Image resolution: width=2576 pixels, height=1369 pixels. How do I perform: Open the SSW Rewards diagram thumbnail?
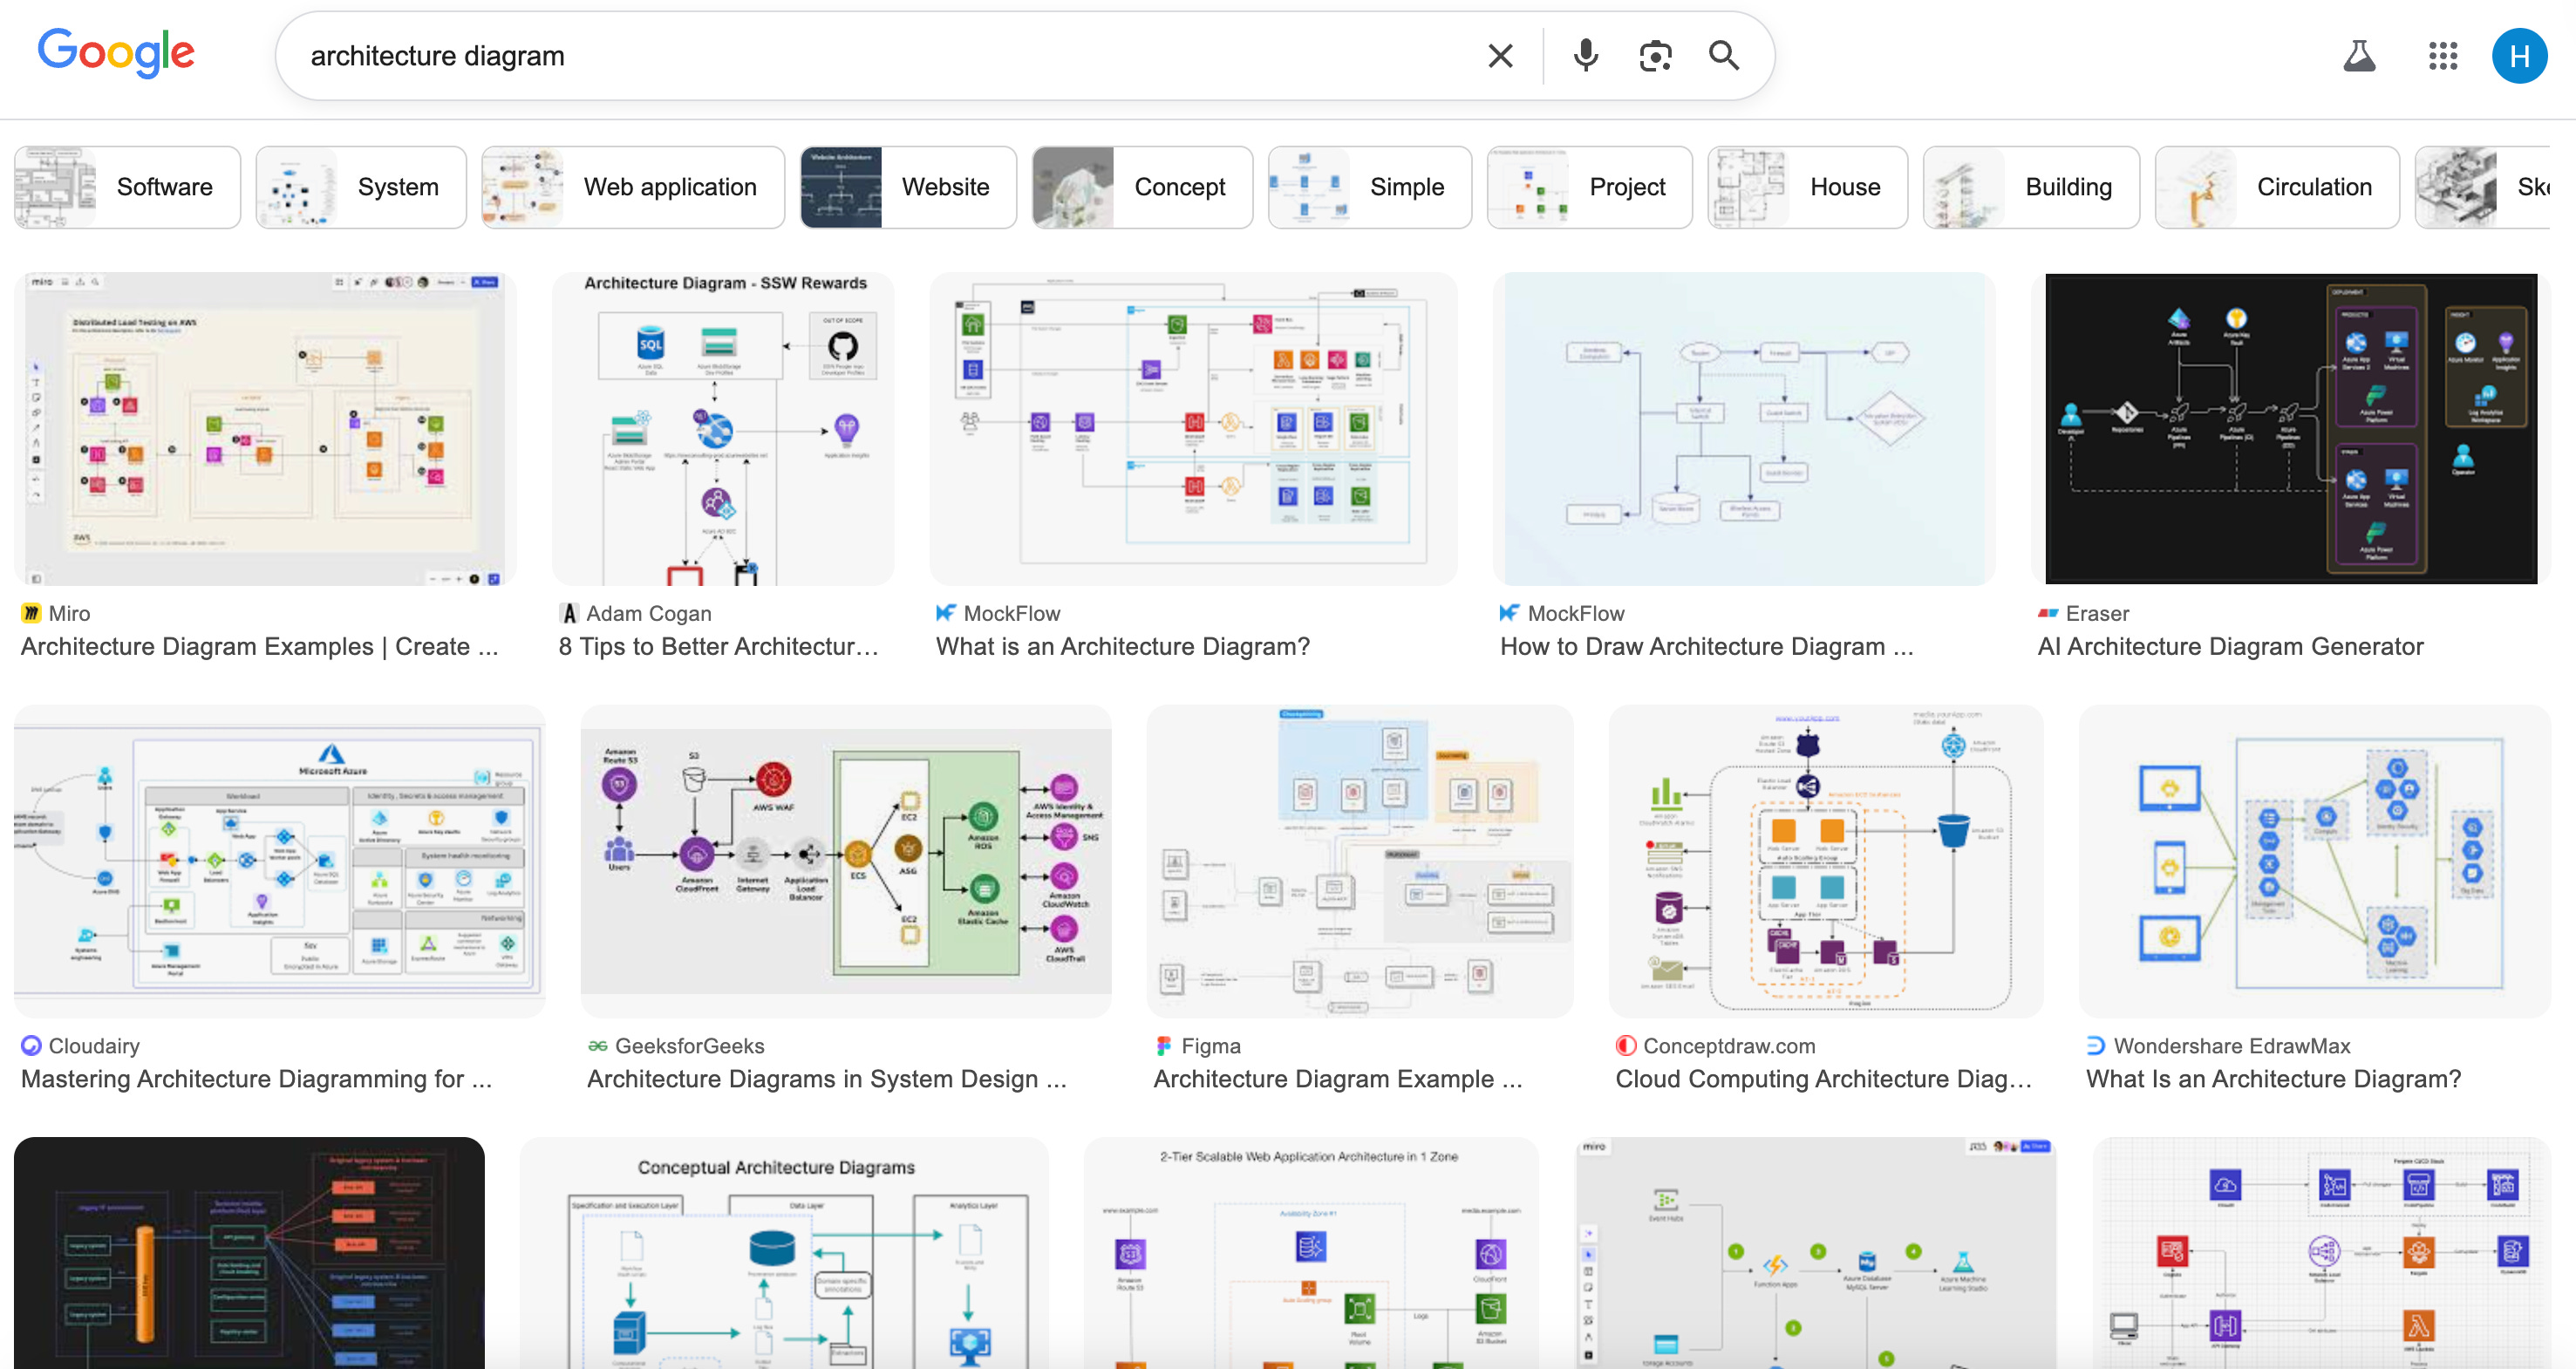723,429
